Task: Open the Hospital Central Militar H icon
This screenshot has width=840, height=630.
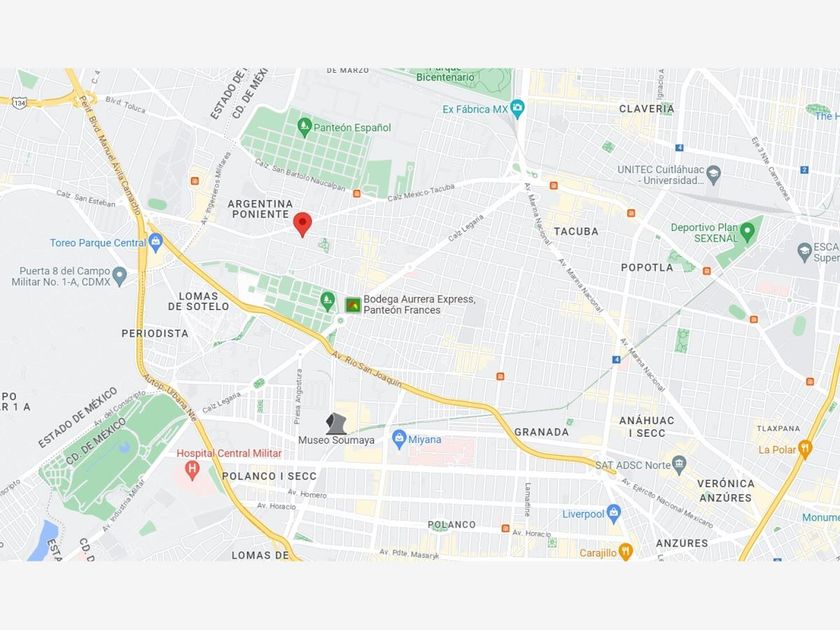Action: (192, 470)
